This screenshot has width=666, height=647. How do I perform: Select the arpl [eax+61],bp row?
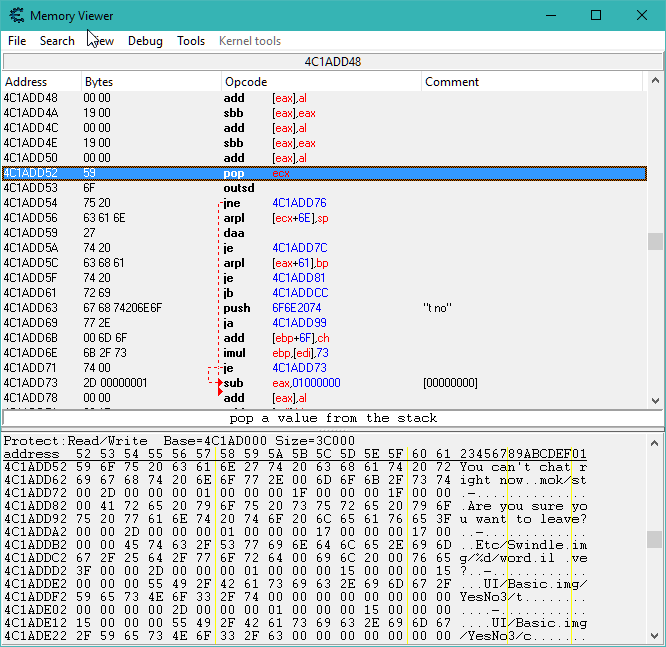click(325, 263)
